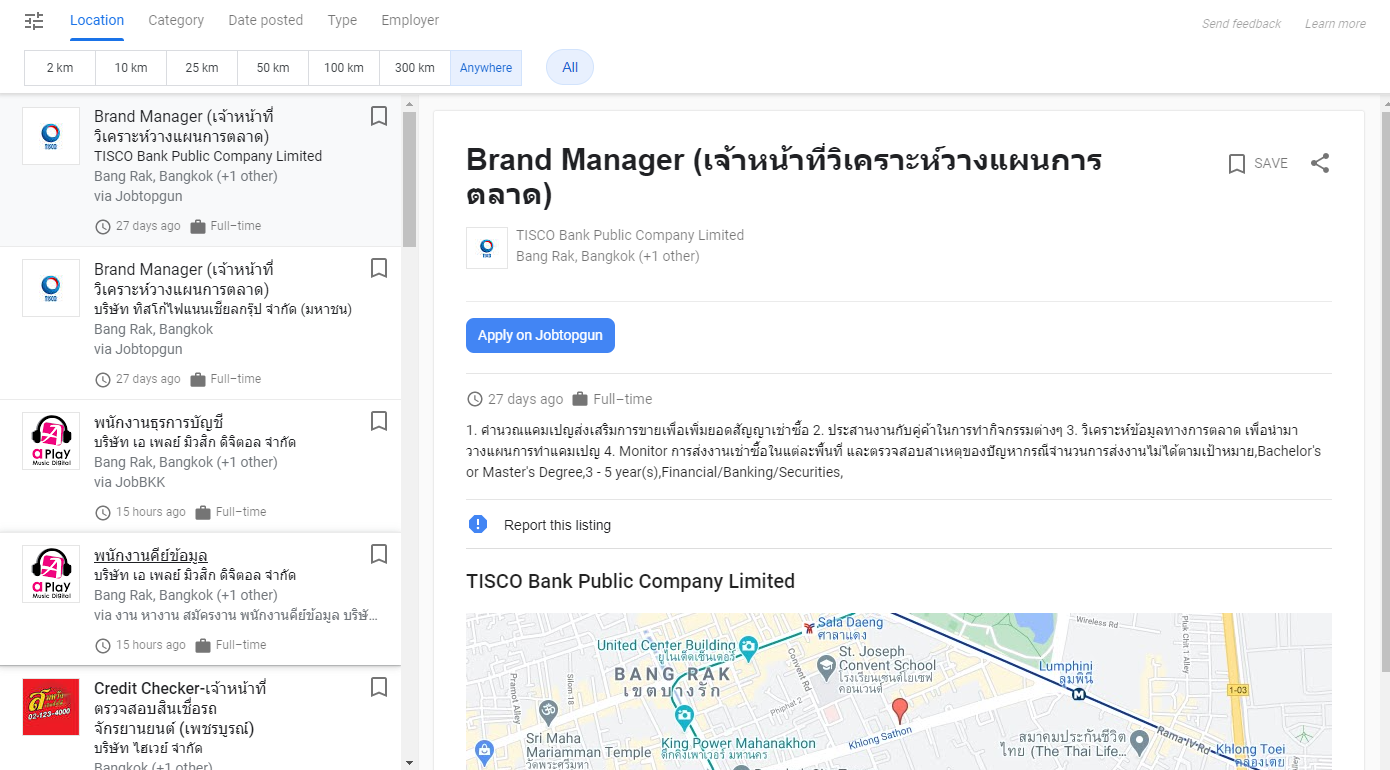Select the Location filter tab
Viewport: 1390px width, 770px height.
coord(97,20)
